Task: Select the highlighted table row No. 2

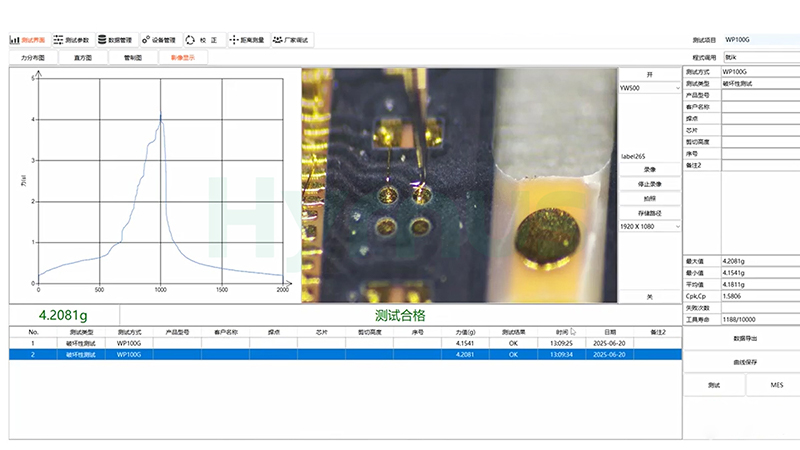Action: pos(345,355)
